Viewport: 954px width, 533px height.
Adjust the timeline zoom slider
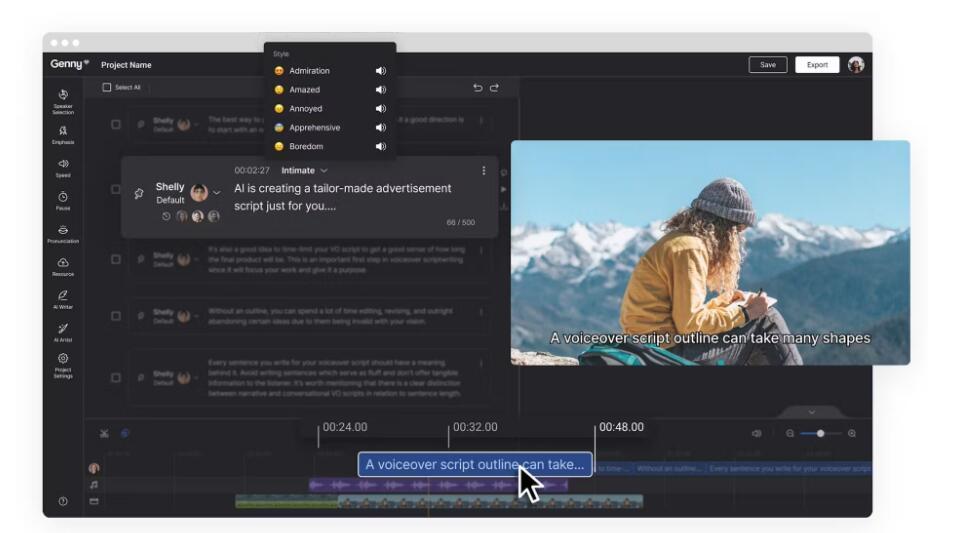[821, 433]
